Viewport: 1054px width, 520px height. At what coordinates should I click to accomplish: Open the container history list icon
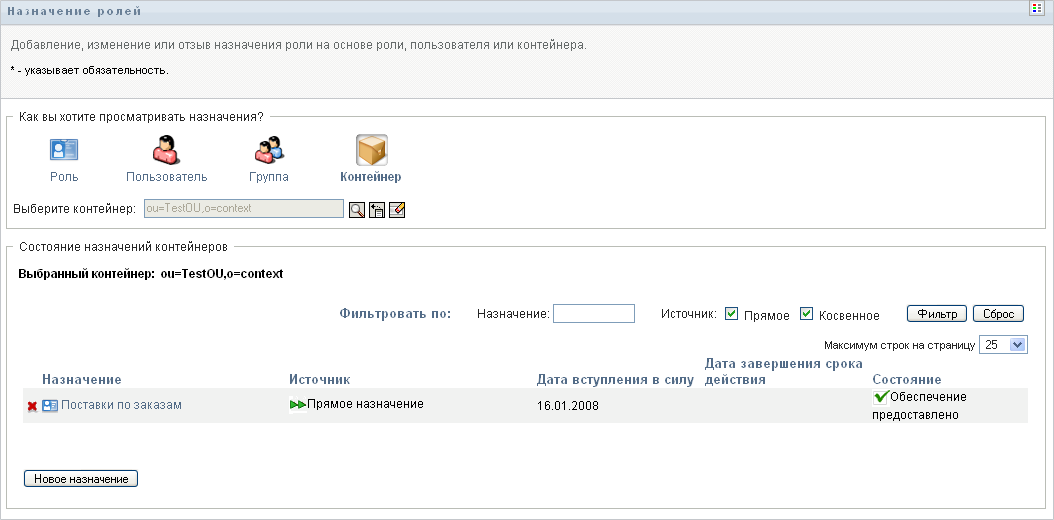(x=377, y=209)
